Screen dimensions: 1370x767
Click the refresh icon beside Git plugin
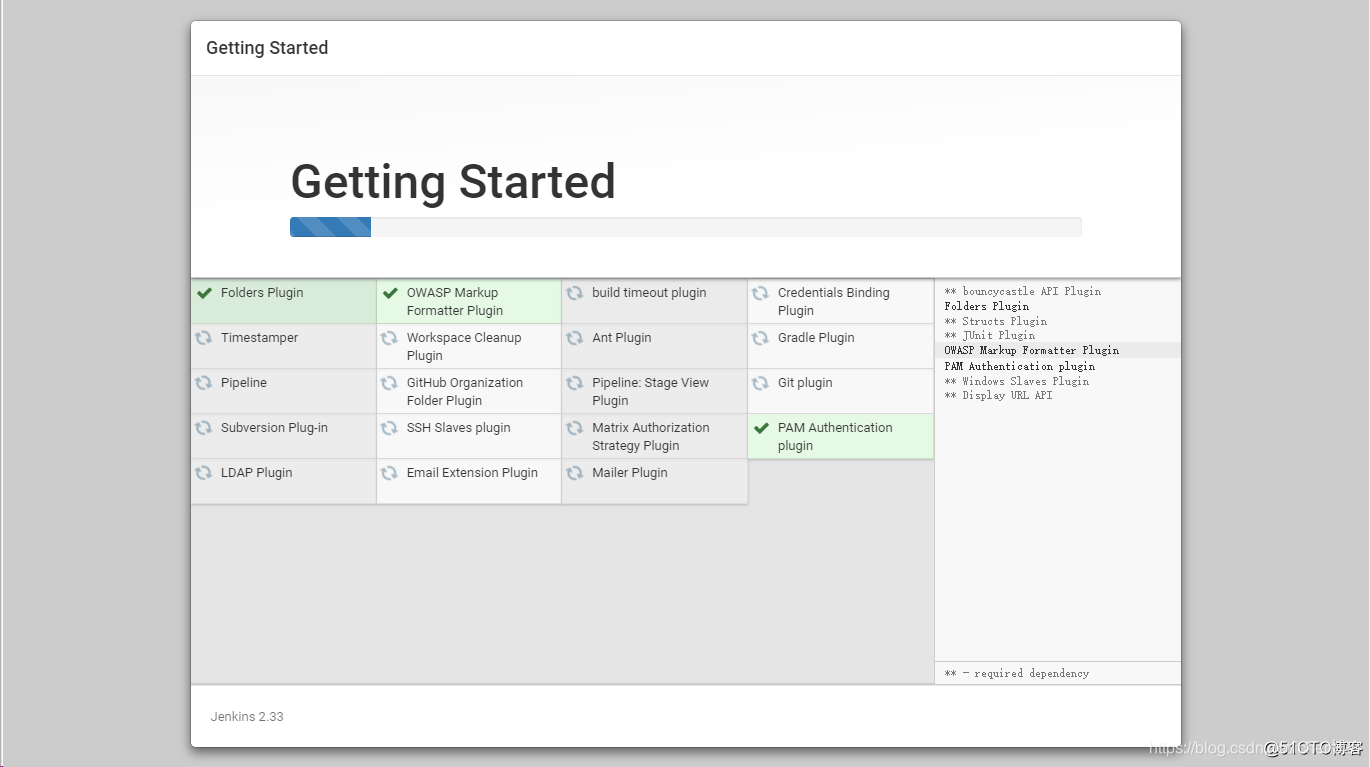tap(761, 383)
